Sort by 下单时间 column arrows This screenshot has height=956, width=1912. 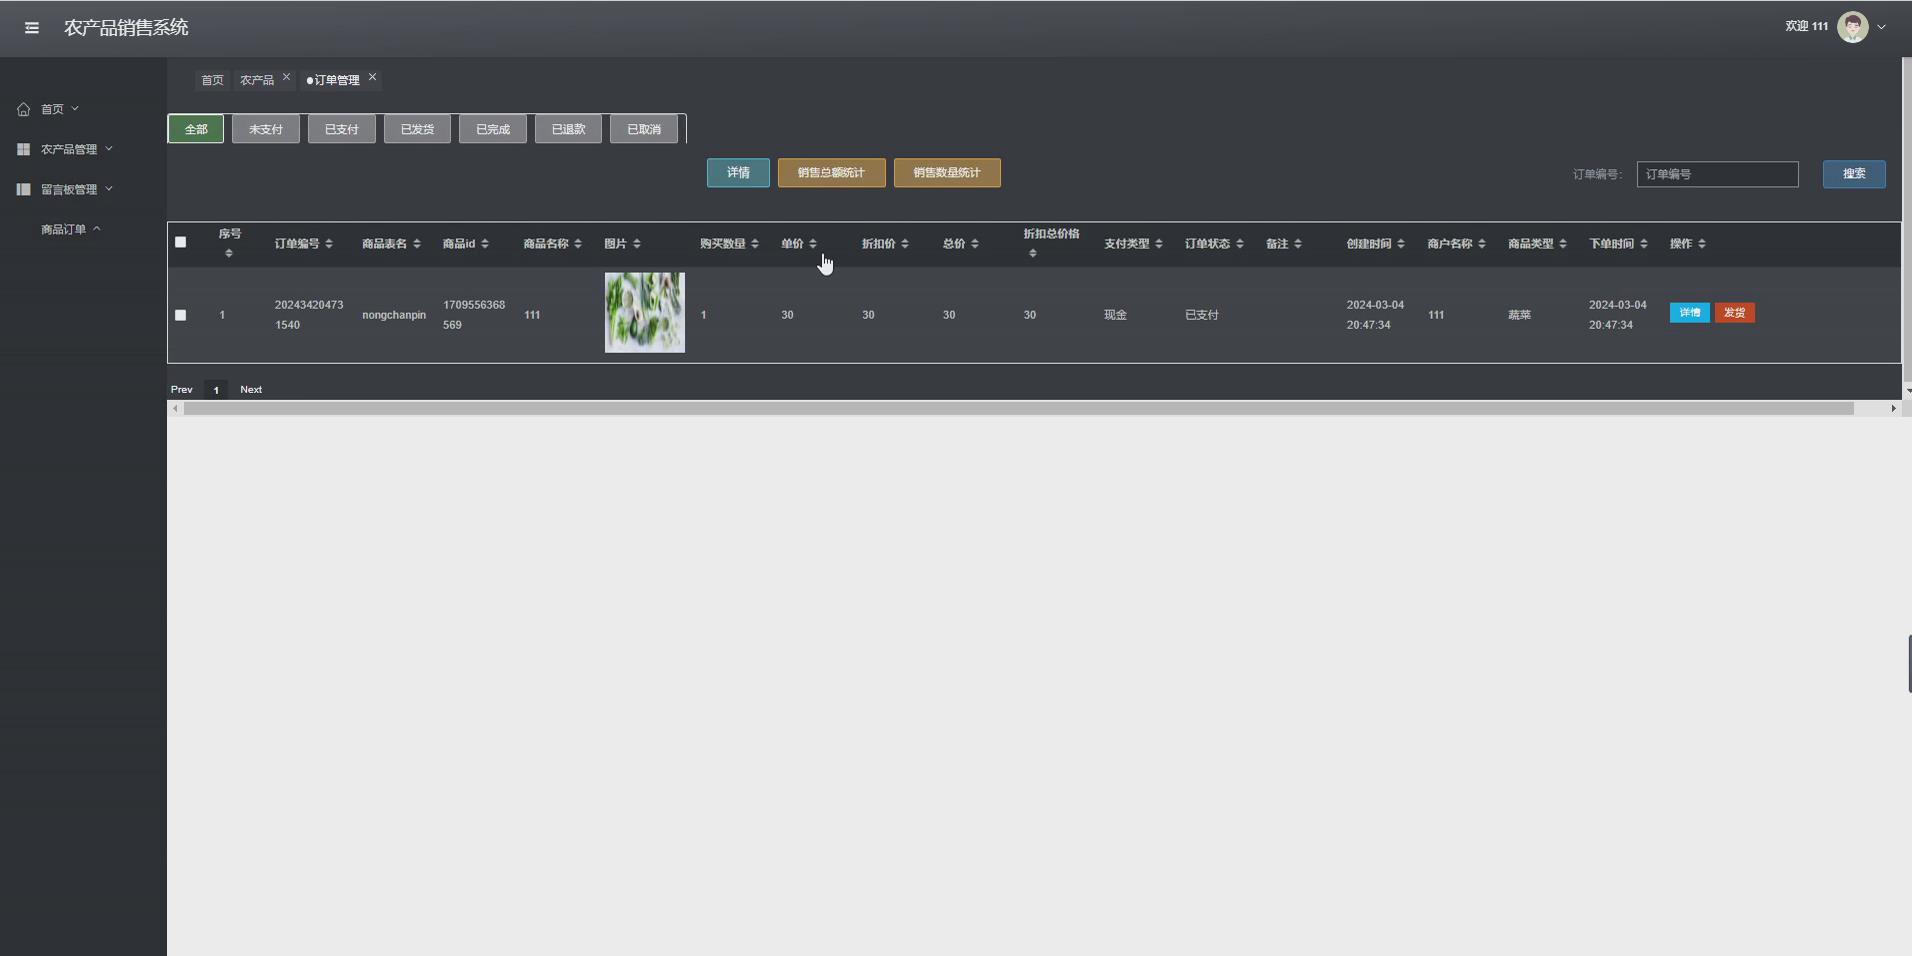[1644, 244]
